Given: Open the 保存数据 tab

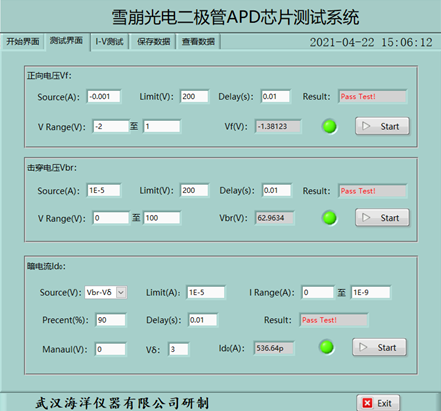Looking at the screenshot, I should tap(153, 42).
